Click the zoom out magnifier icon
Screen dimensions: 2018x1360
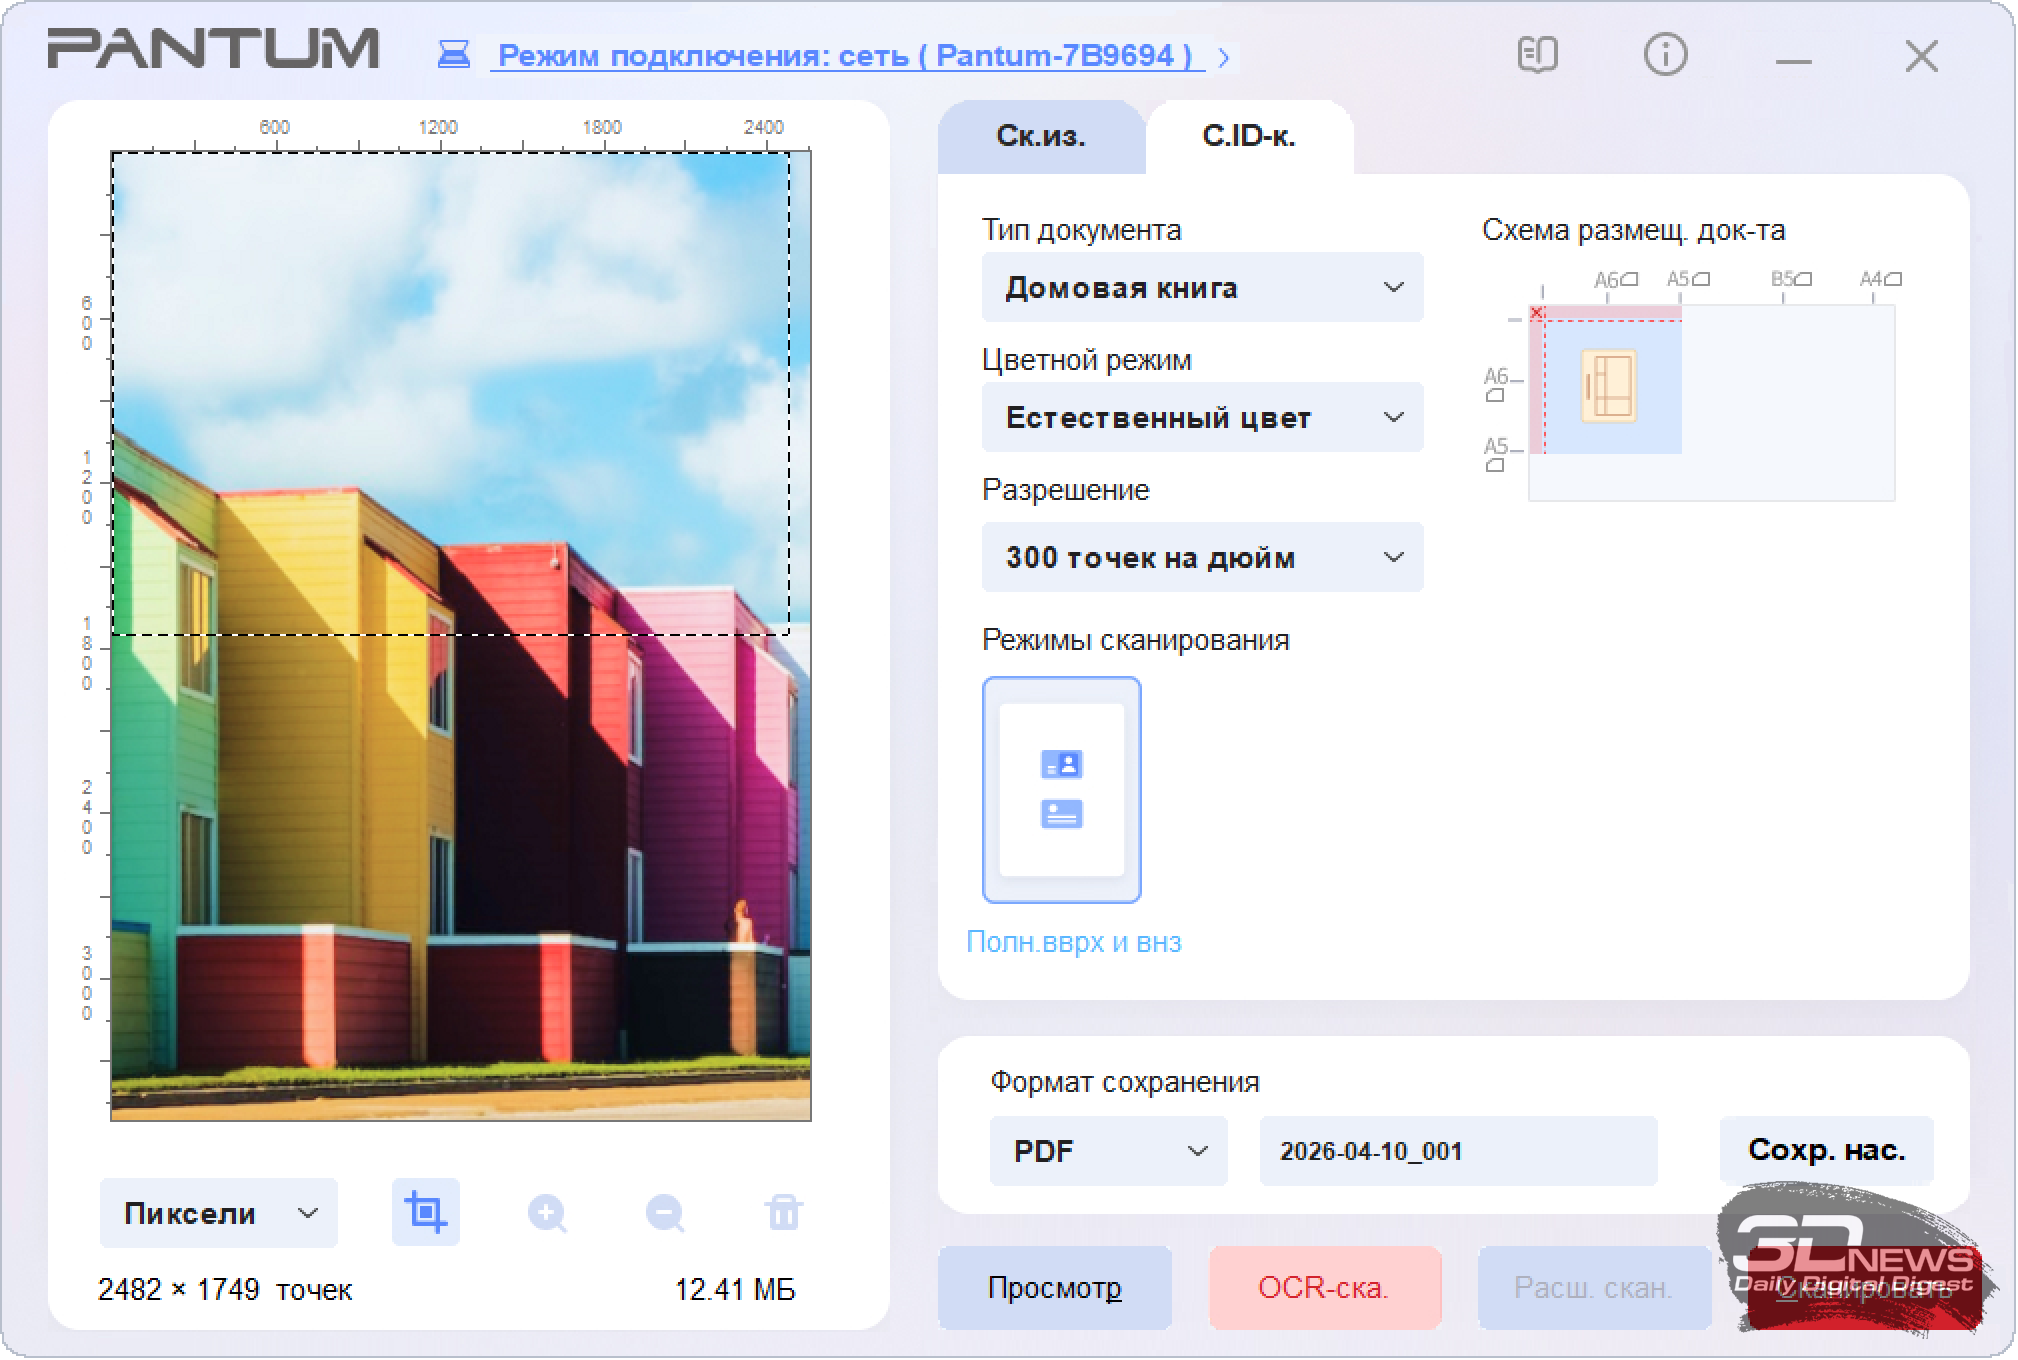(665, 1213)
